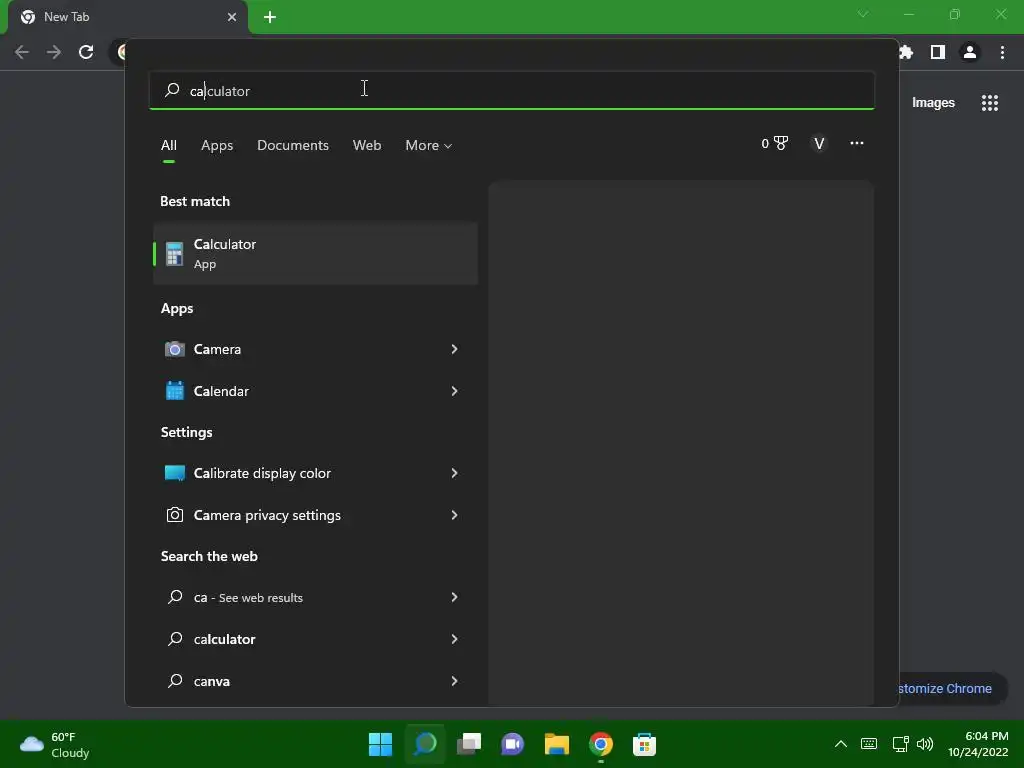Open search panel three-dot options
This screenshot has width=1024, height=768.
[857, 143]
